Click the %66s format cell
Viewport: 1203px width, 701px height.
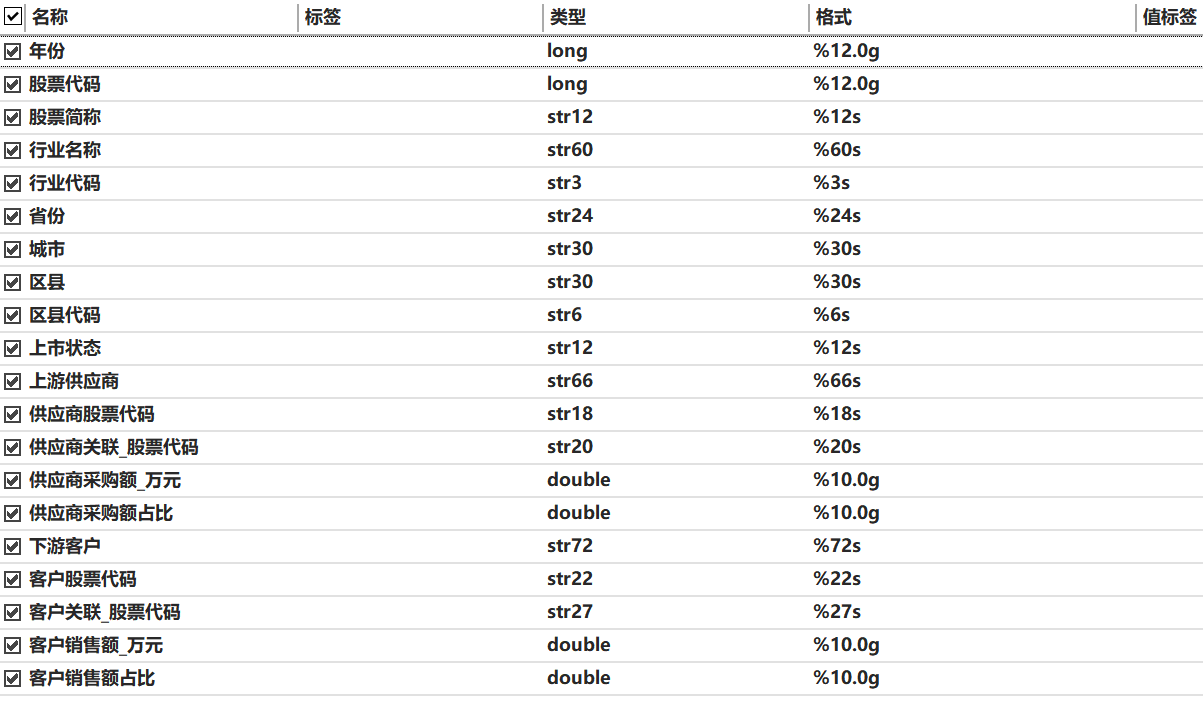pos(837,381)
